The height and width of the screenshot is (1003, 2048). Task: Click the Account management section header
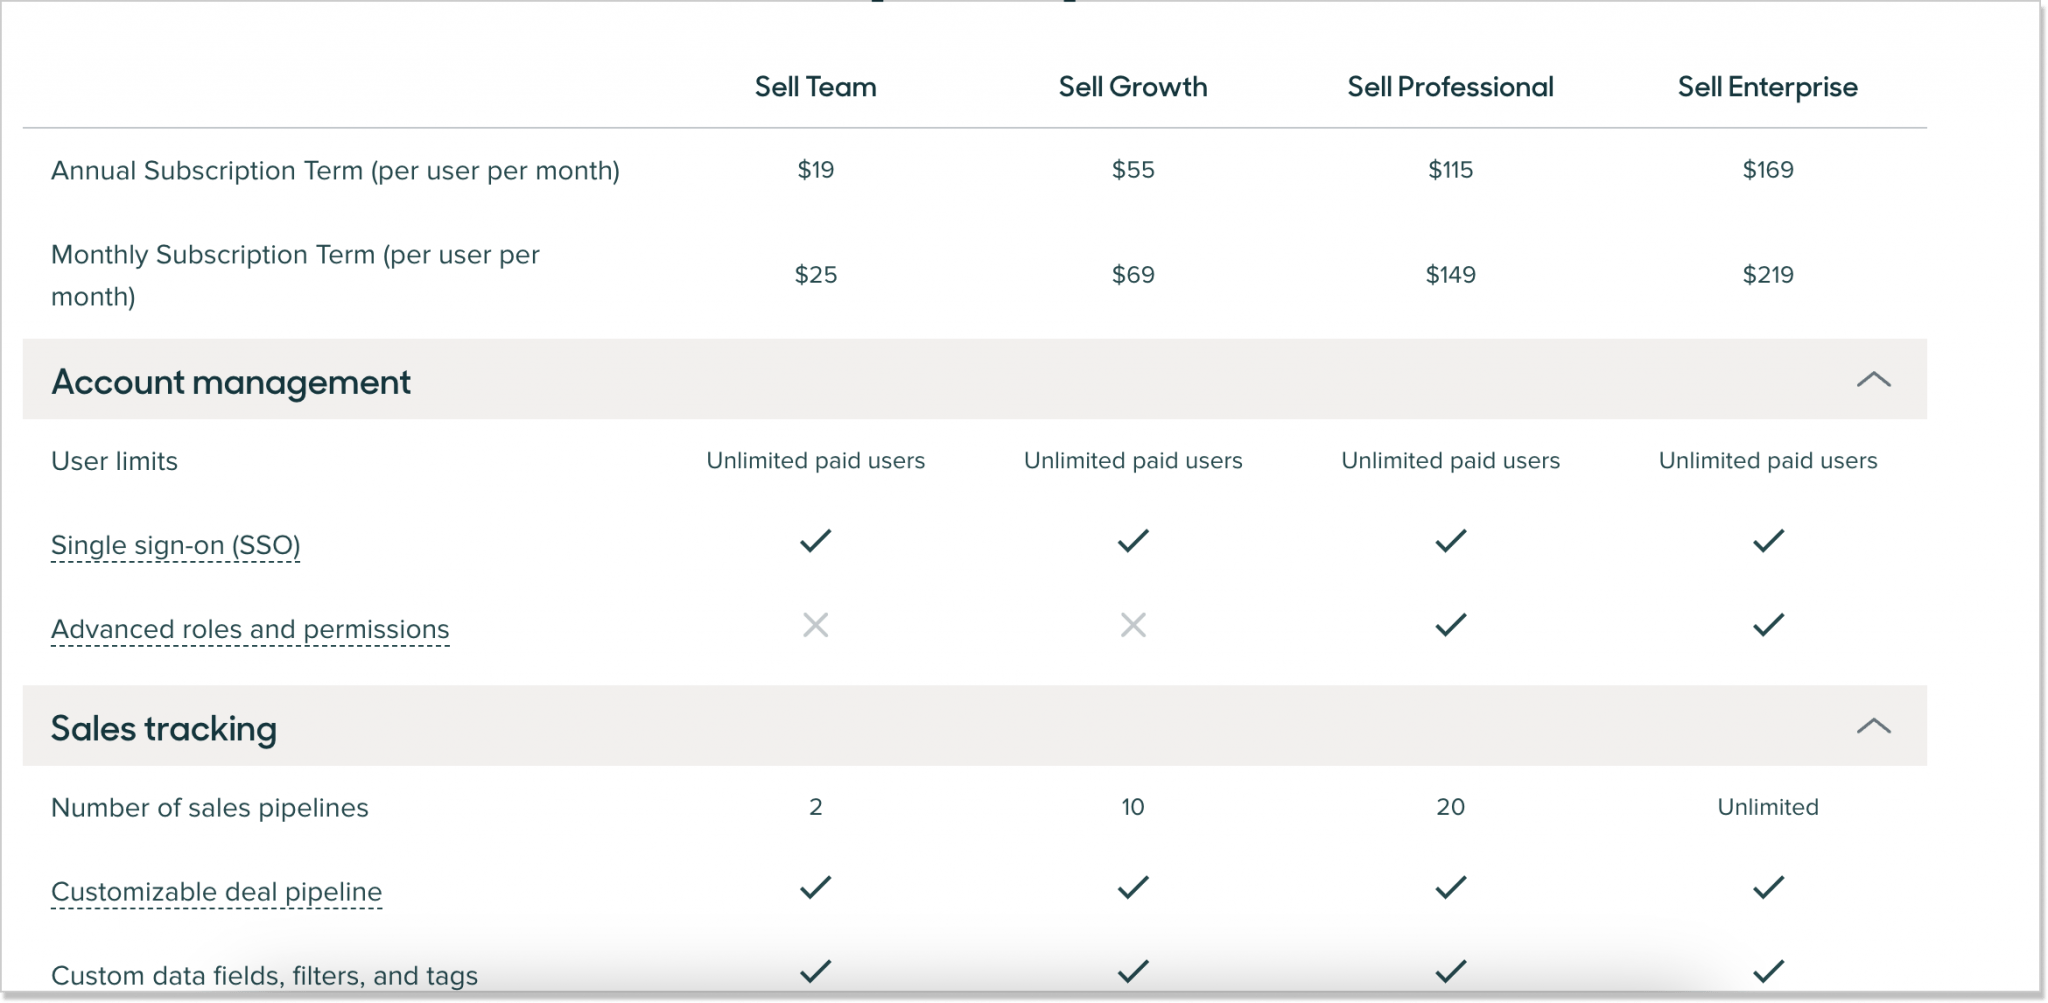[232, 382]
